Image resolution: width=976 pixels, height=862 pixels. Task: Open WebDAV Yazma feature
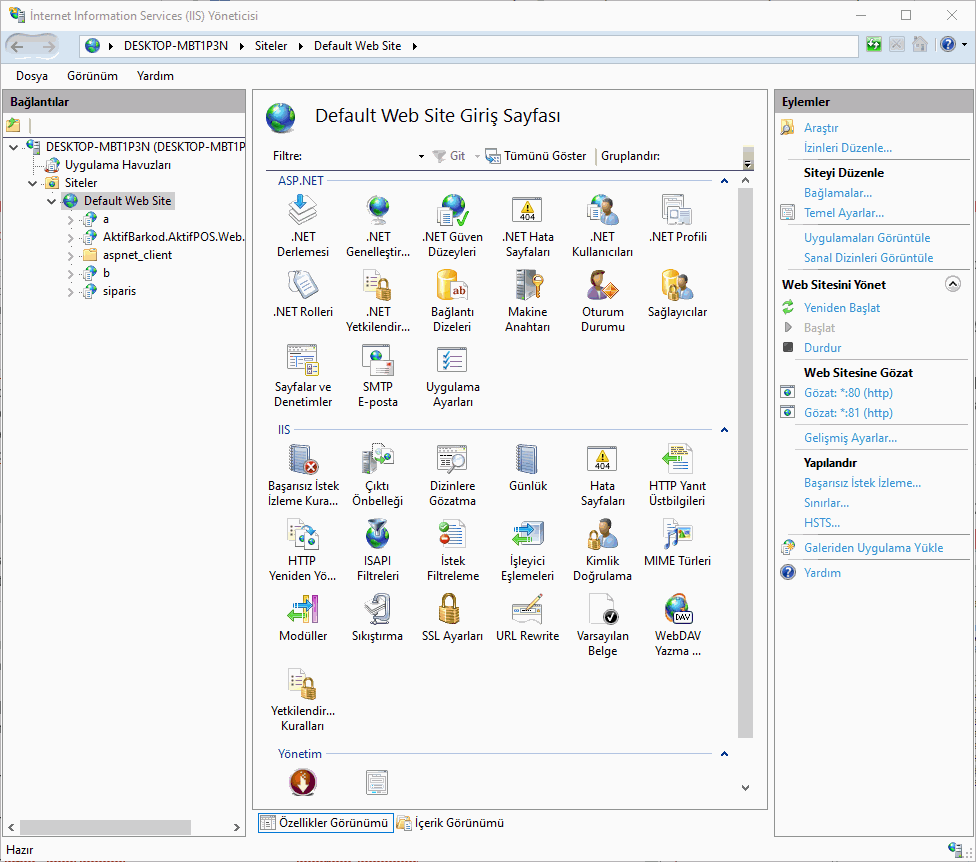tap(677, 625)
